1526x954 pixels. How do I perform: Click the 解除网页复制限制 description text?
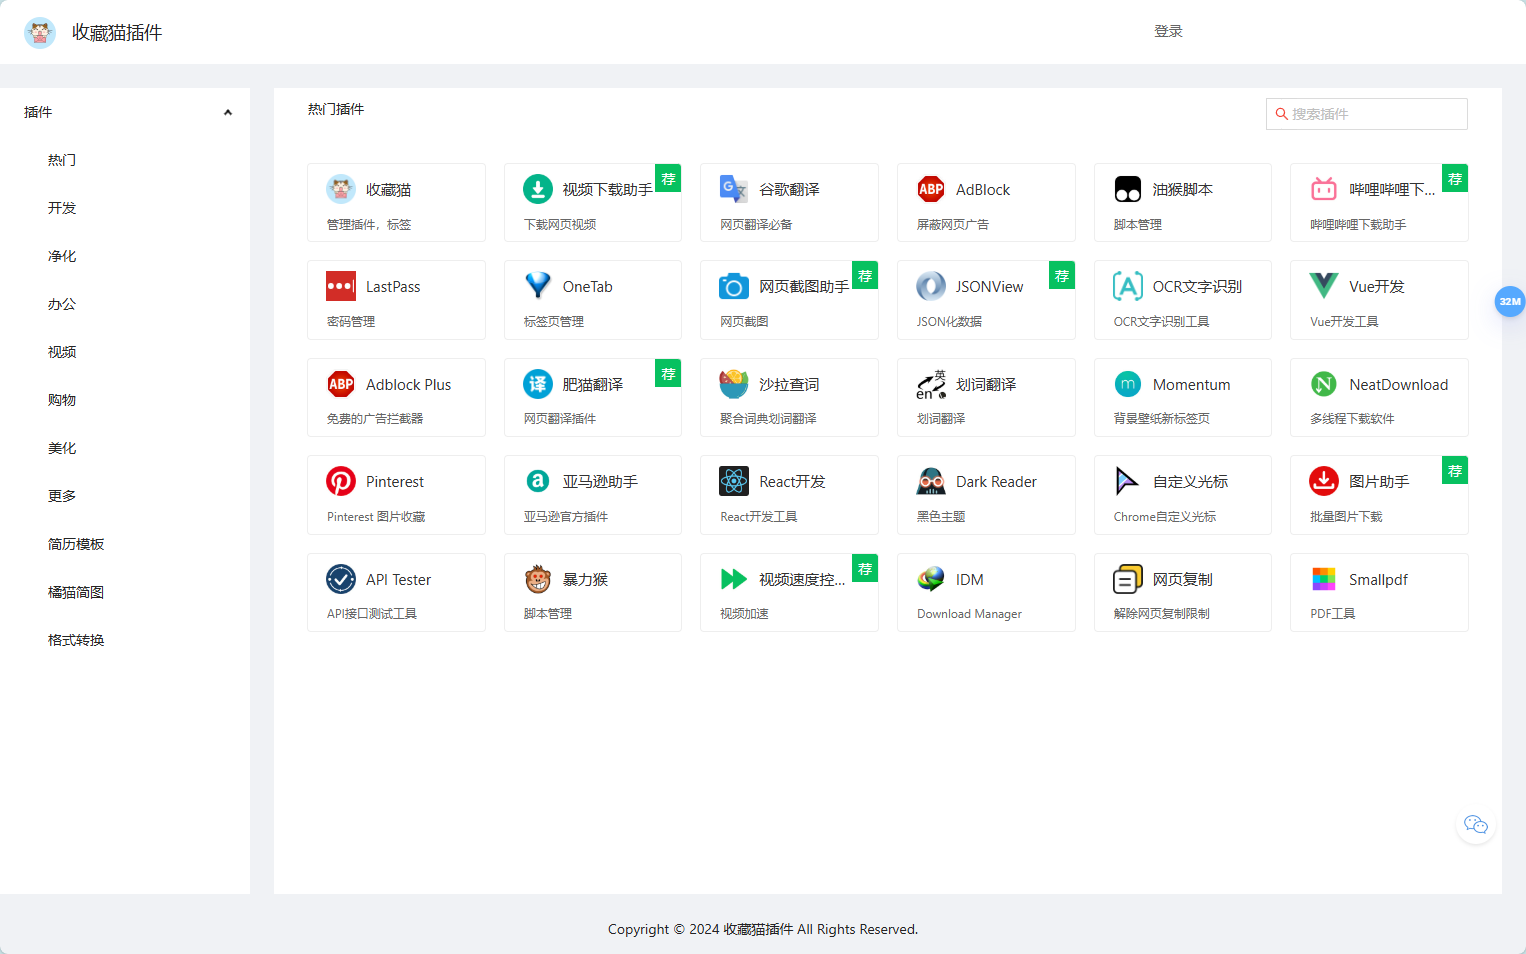[1162, 614]
